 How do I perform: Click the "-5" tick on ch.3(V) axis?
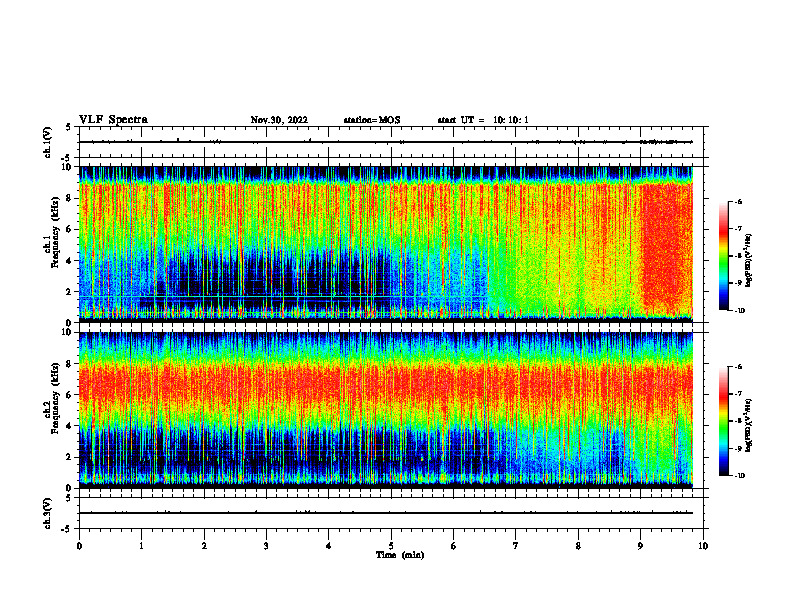[x=67, y=529]
